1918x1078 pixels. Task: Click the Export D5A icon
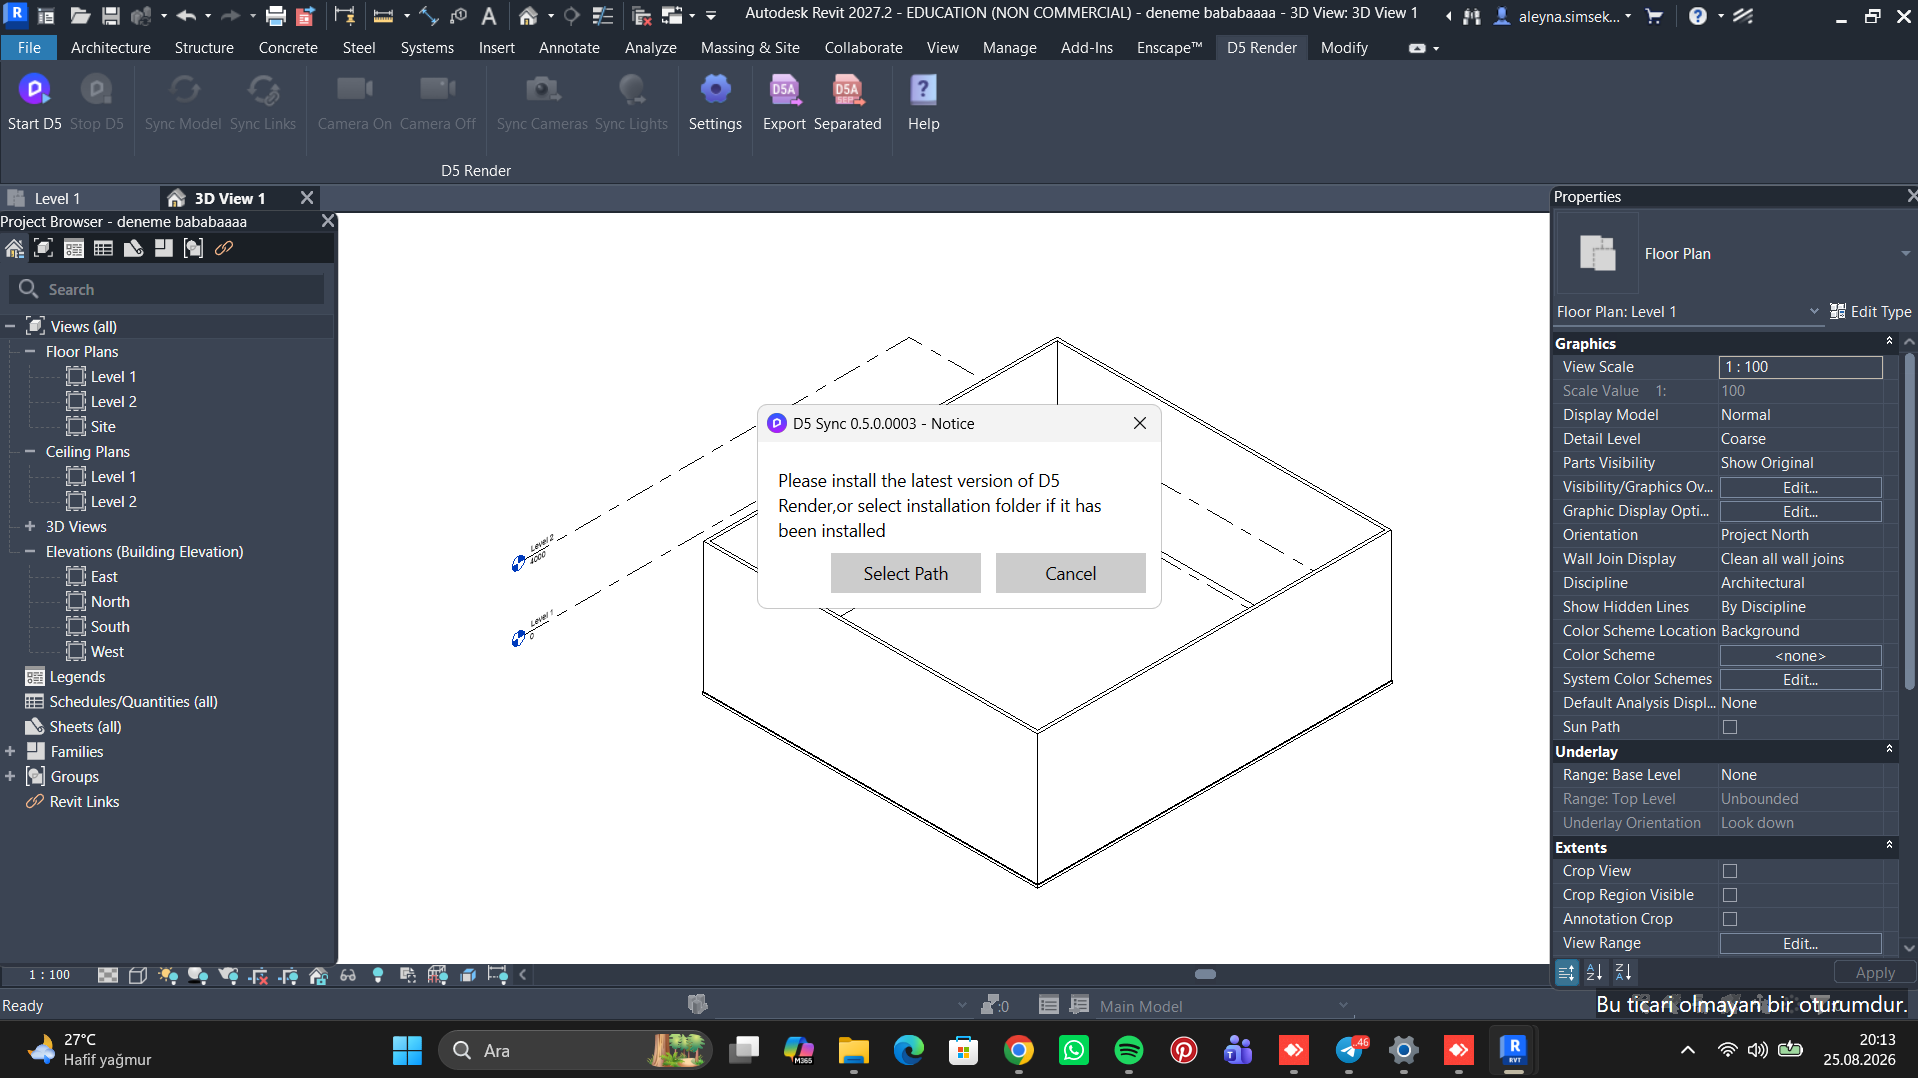(784, 90)
